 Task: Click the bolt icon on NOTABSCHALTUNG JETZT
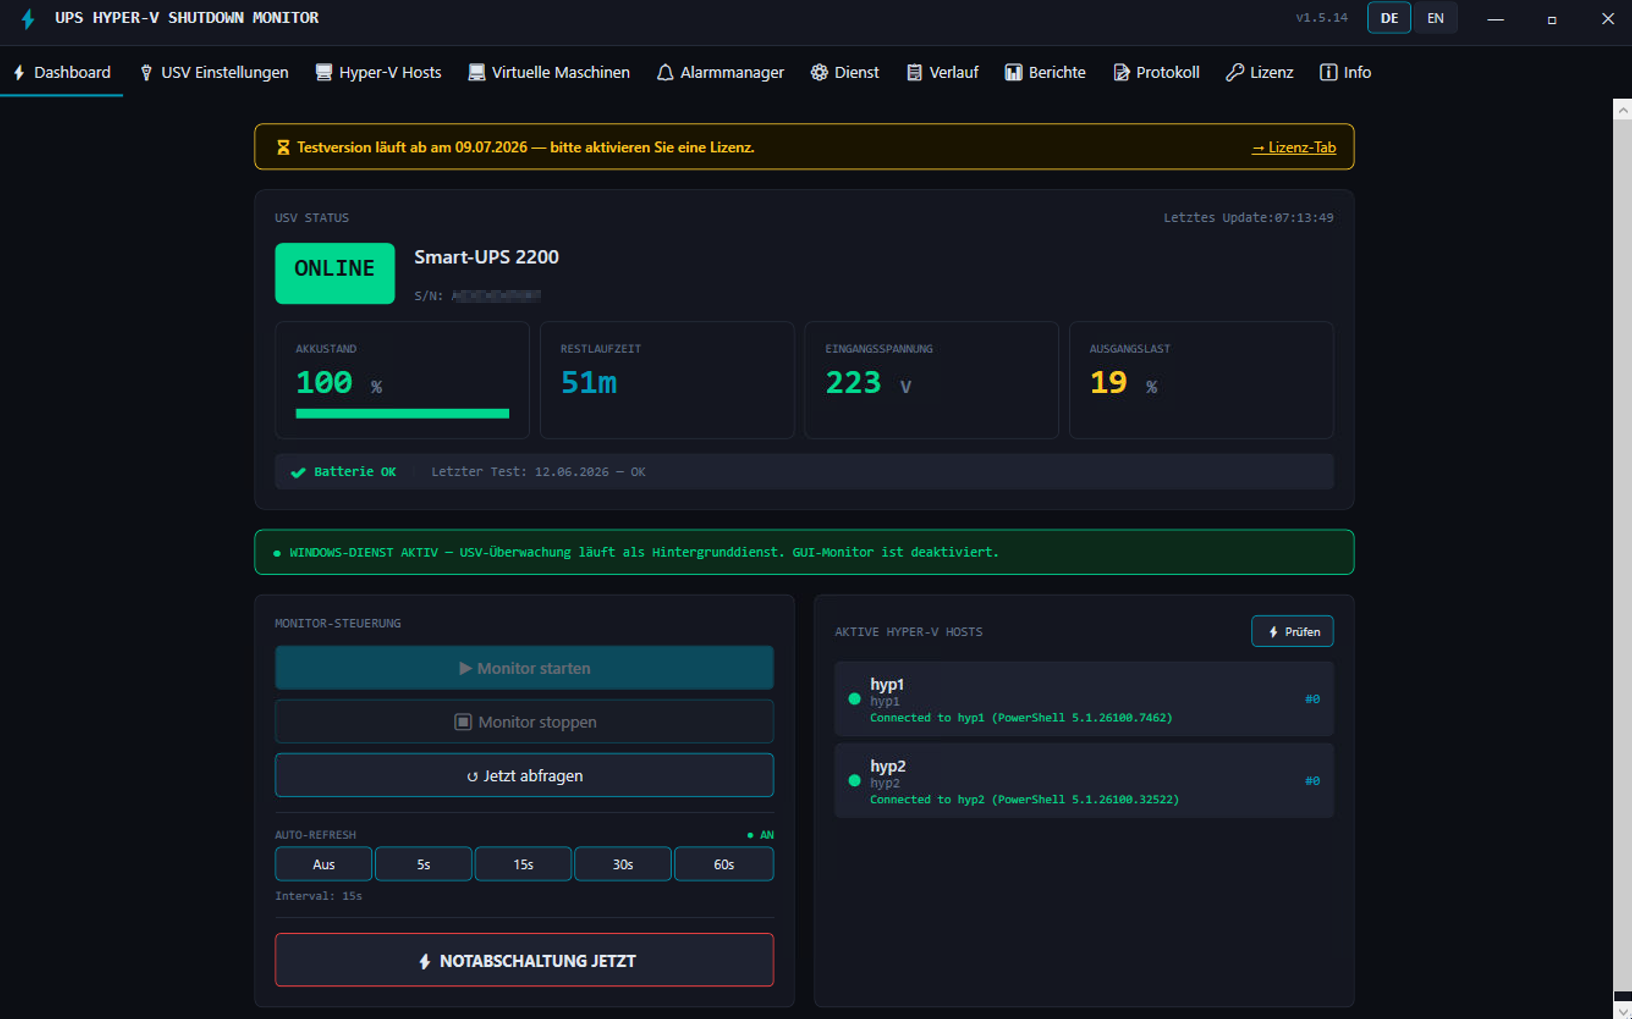(424, 961)
